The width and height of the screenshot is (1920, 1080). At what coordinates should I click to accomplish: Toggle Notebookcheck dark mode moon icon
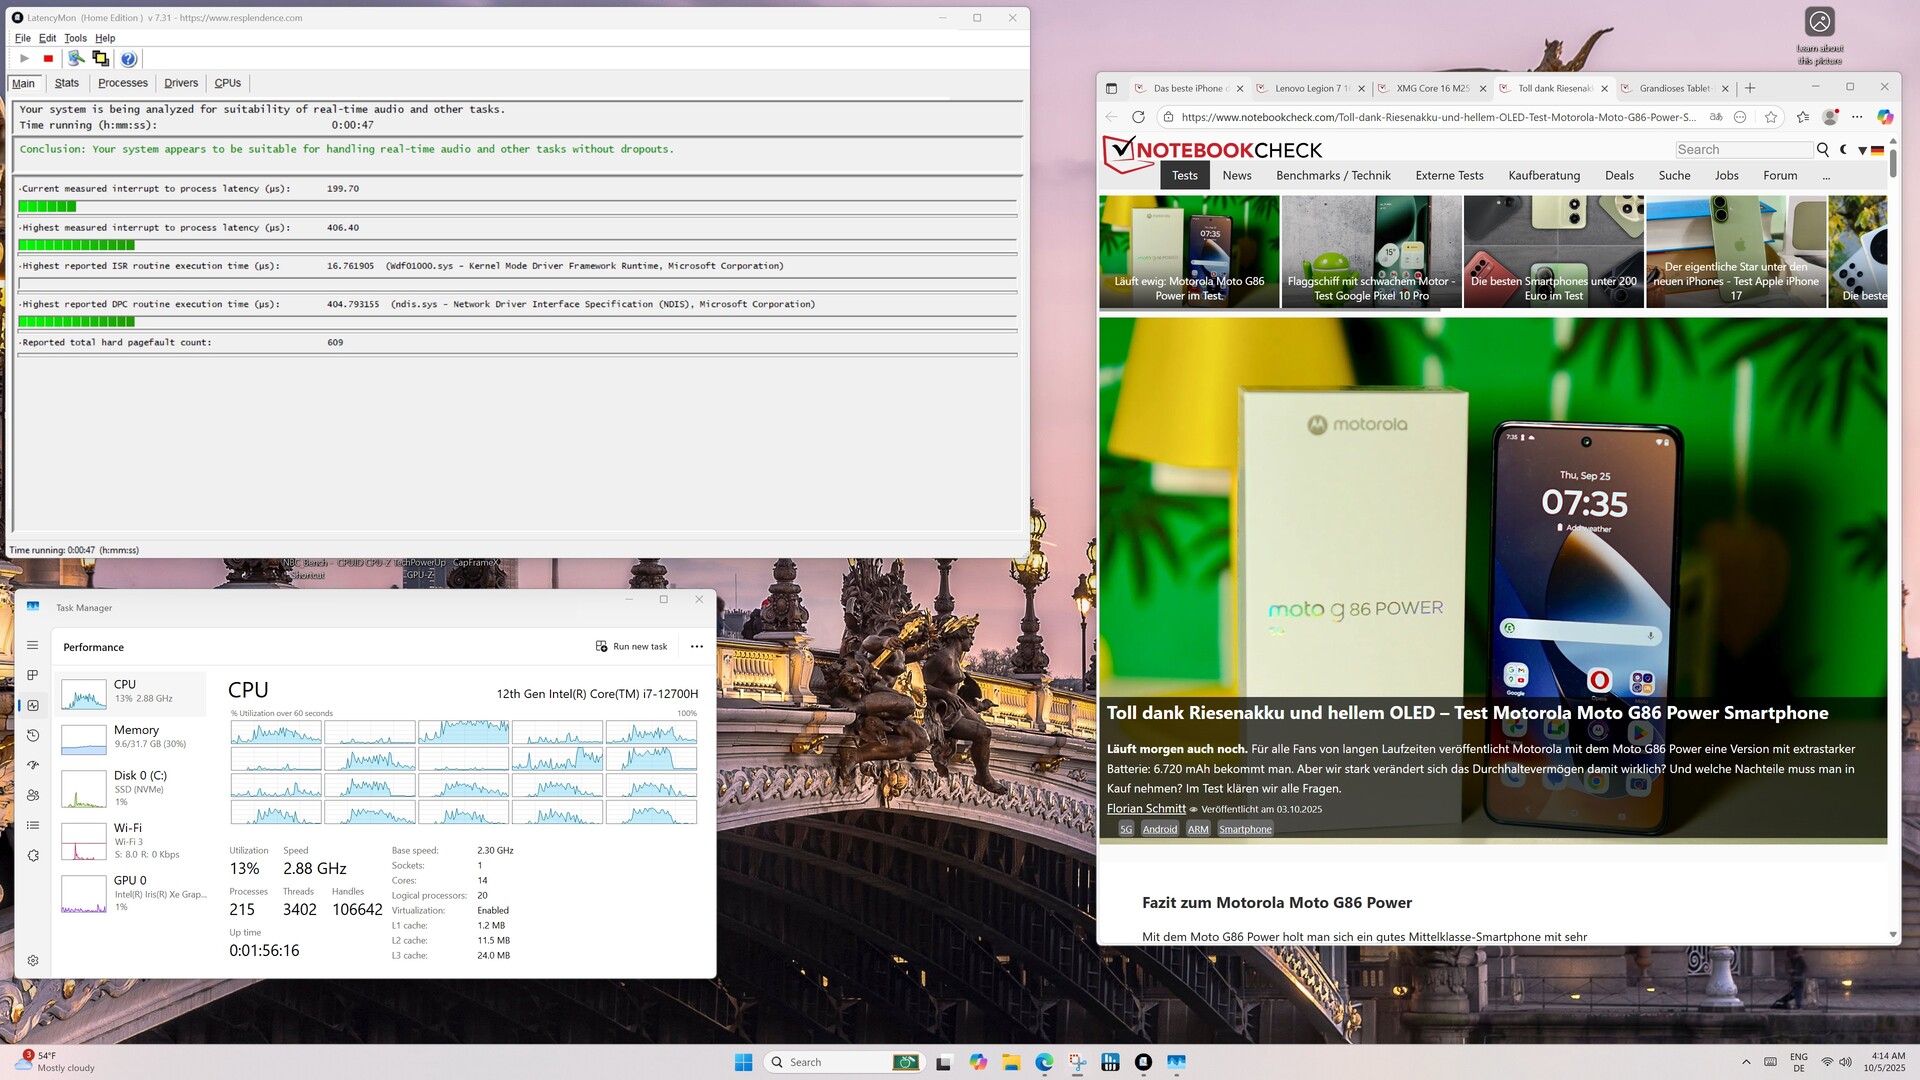click(1844, 150)
